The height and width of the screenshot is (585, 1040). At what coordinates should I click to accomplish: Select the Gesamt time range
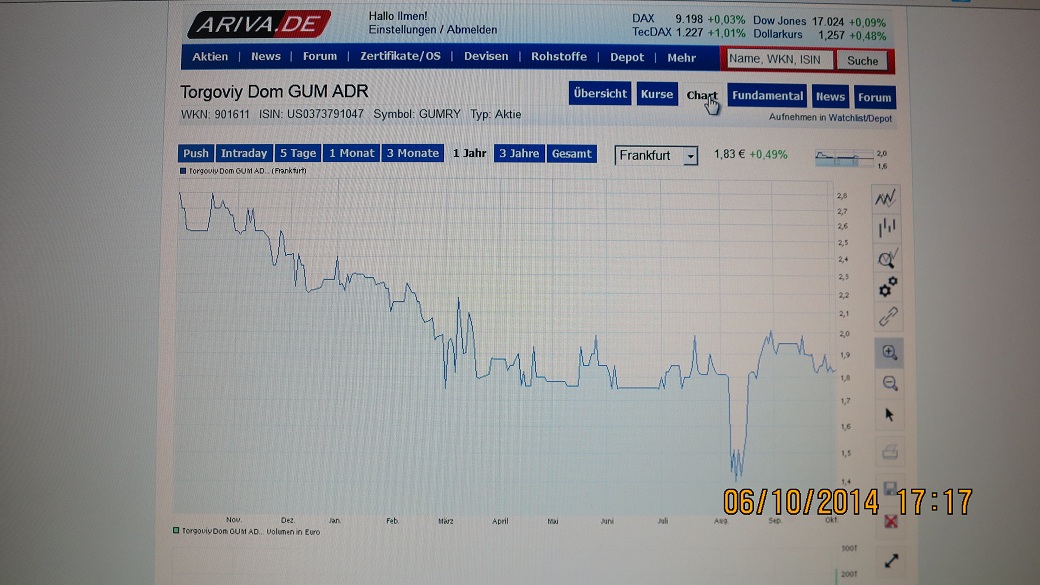(571, 154)
